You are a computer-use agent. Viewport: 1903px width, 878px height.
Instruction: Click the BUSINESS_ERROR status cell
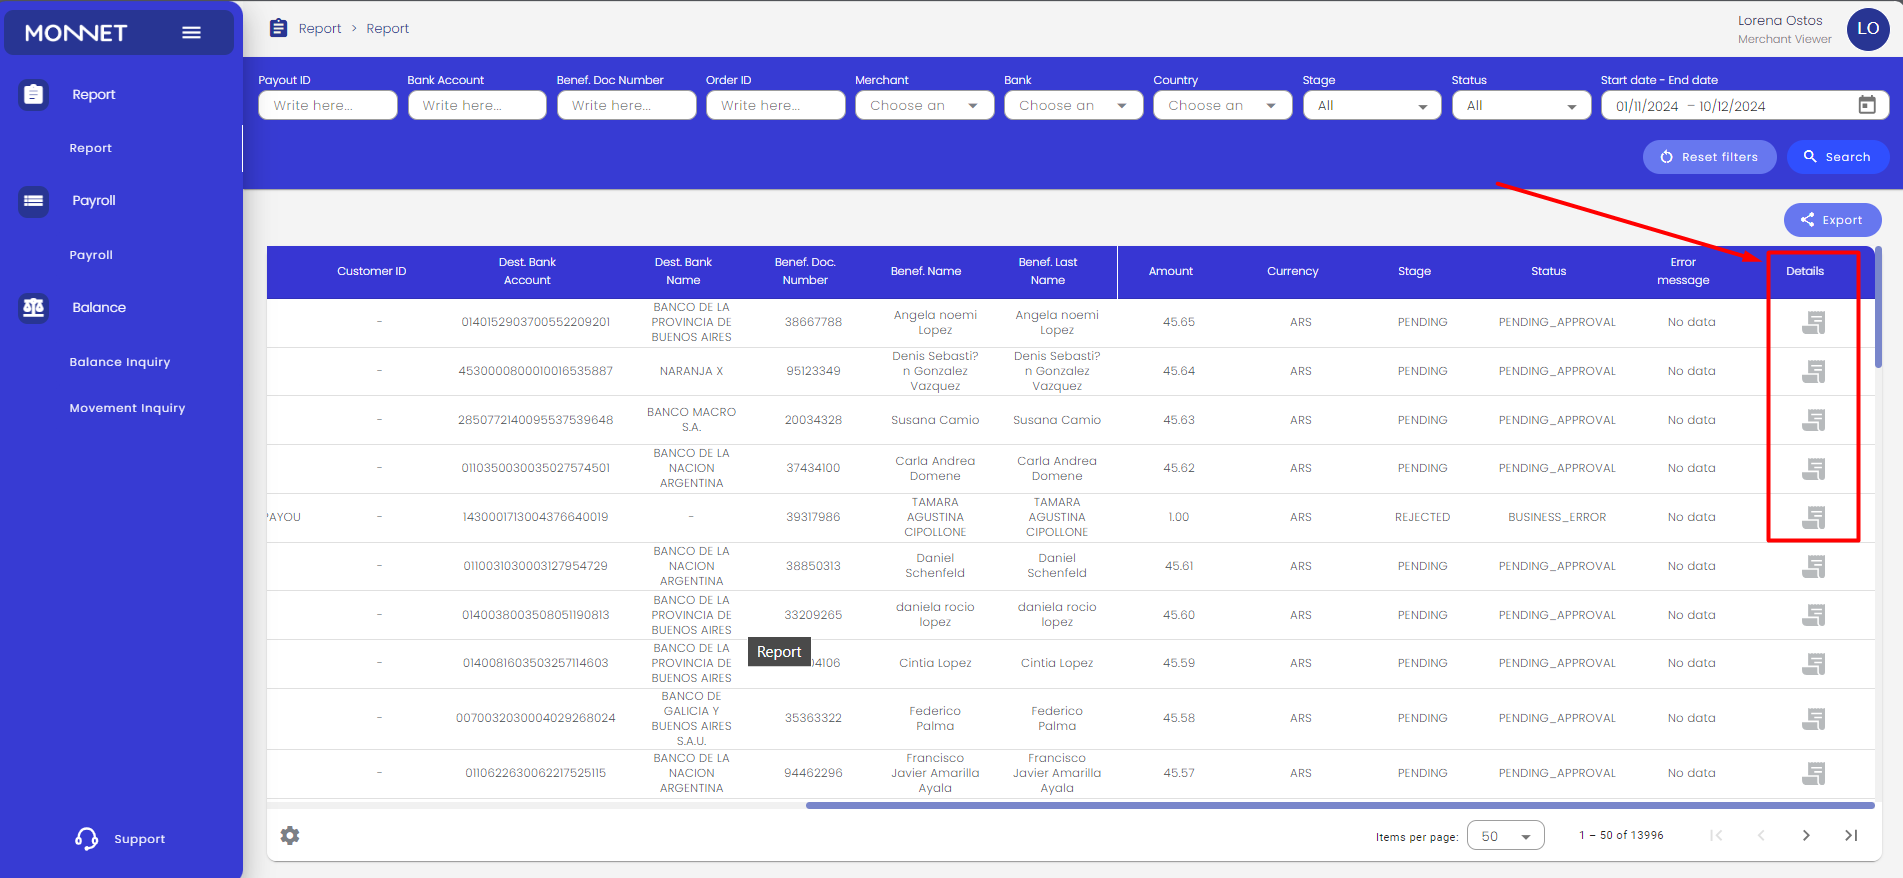1557,517
